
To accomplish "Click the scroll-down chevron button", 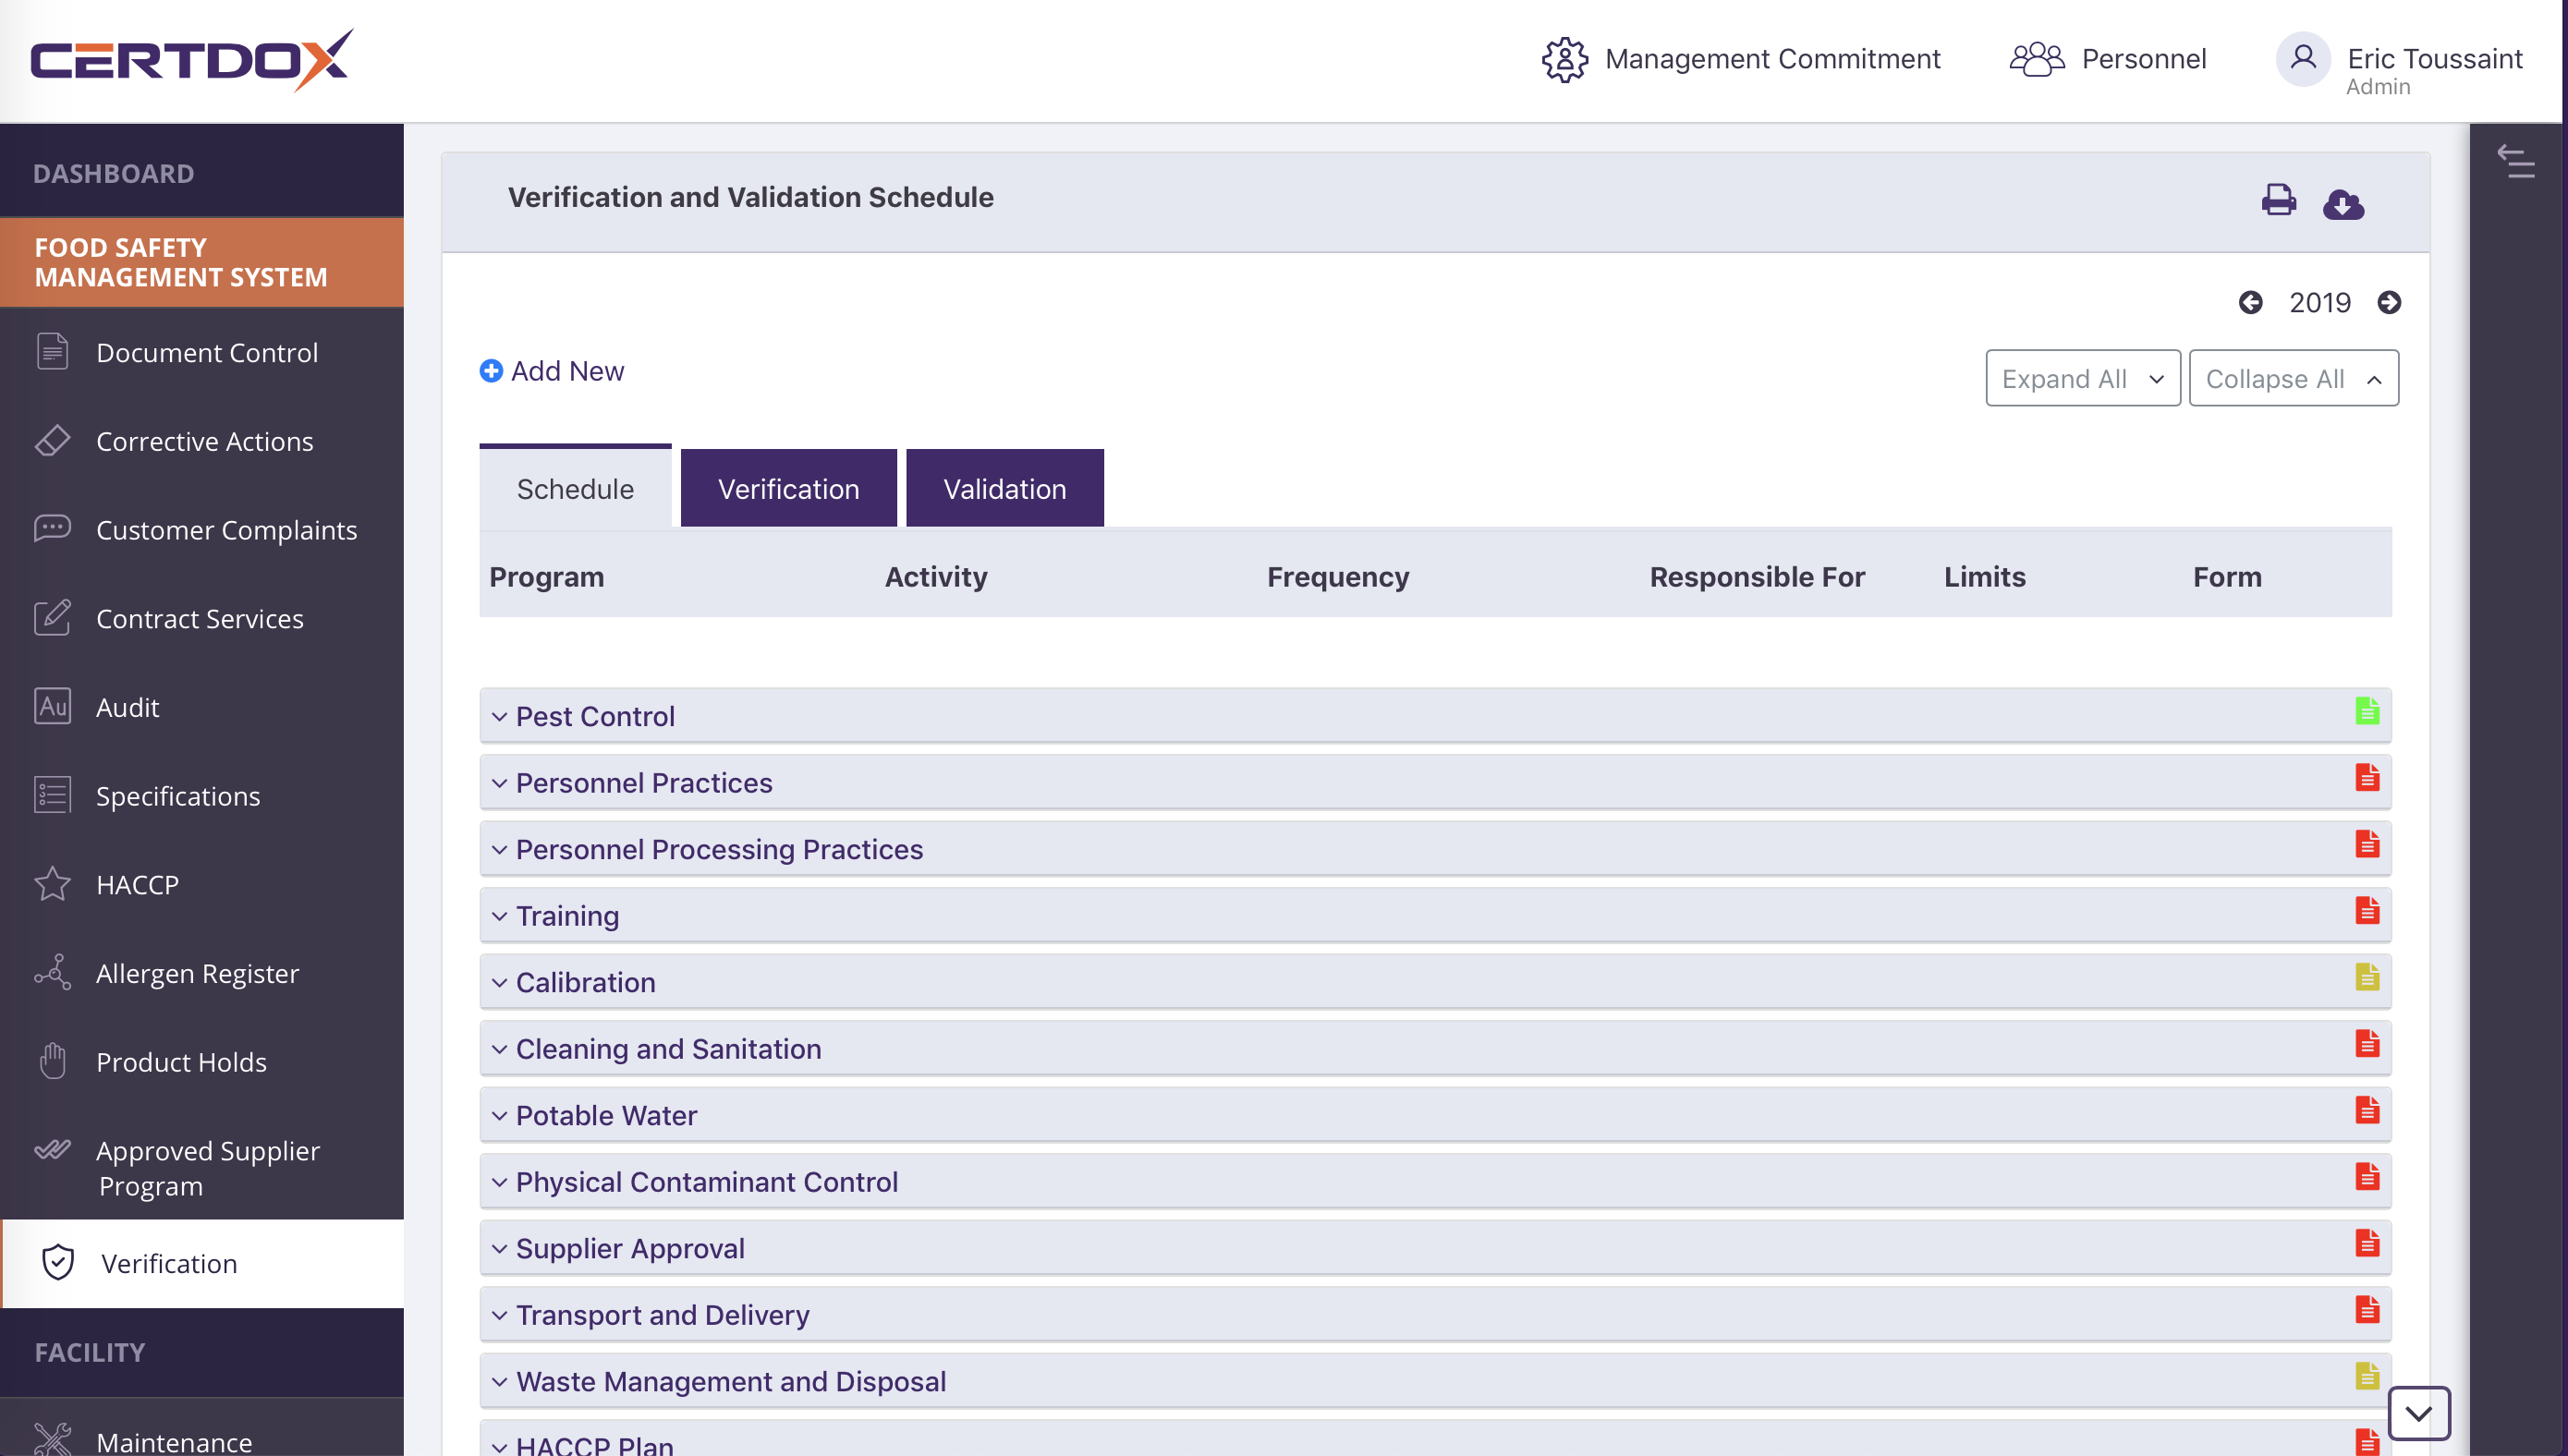I will (x=2418, y=1413).
